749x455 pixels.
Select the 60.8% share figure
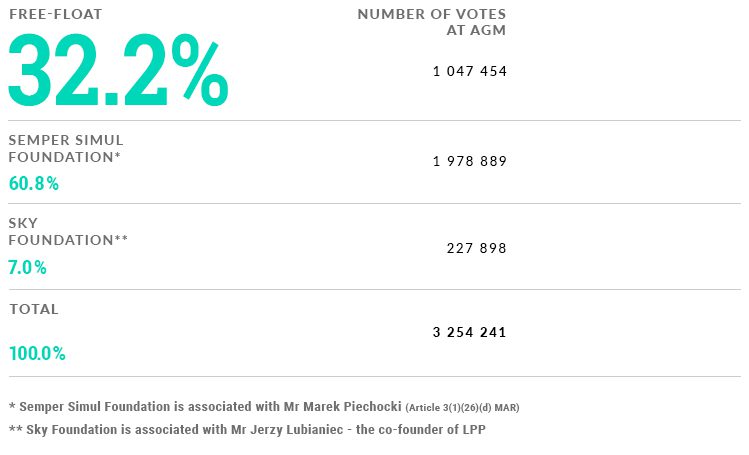pos(33,183)
